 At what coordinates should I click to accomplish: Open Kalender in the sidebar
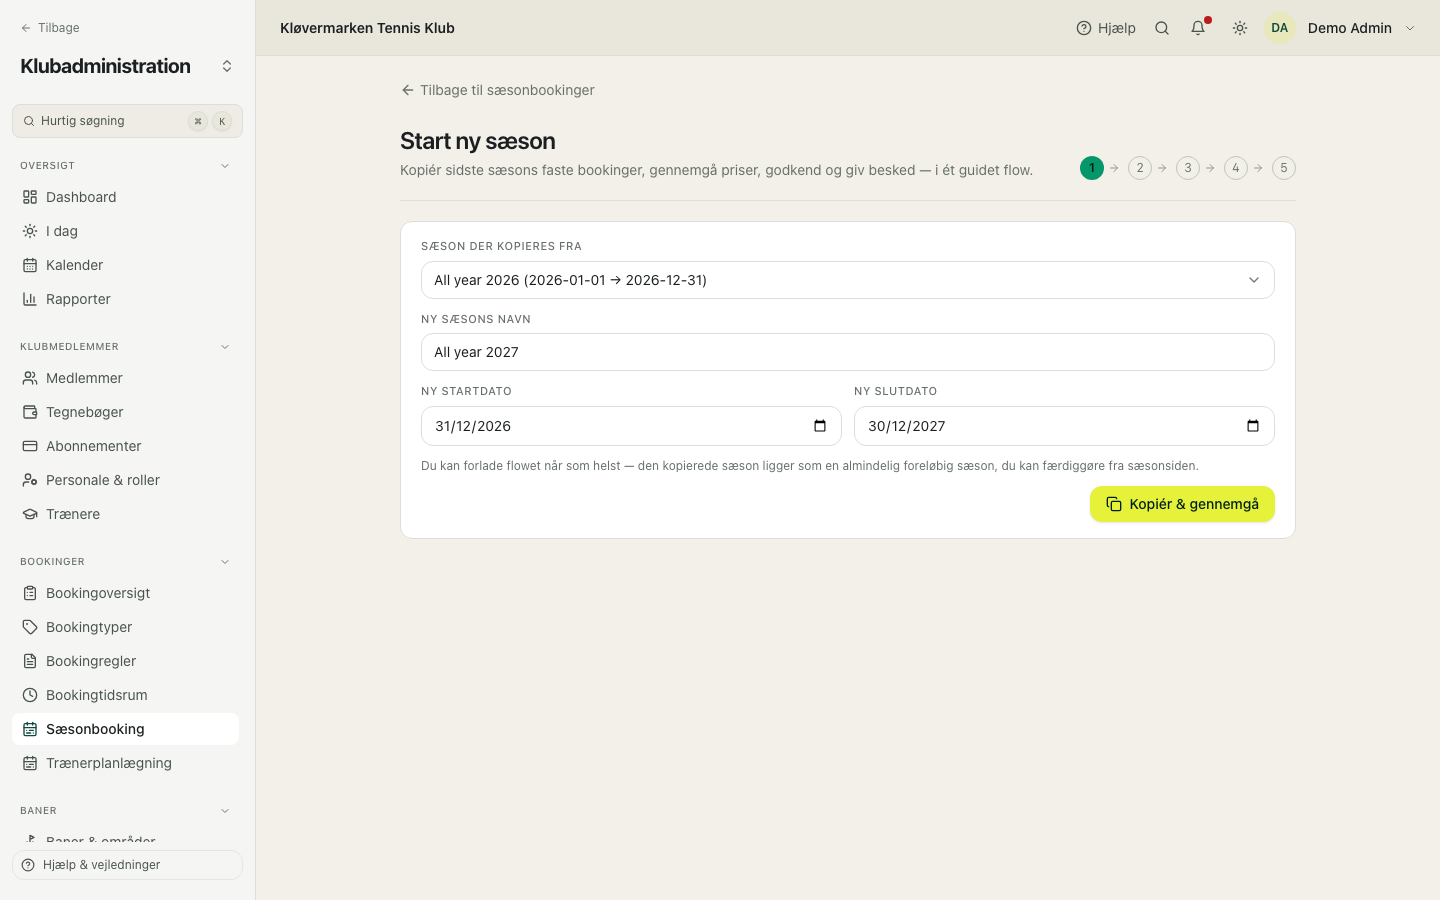click(x=125, y=265)
